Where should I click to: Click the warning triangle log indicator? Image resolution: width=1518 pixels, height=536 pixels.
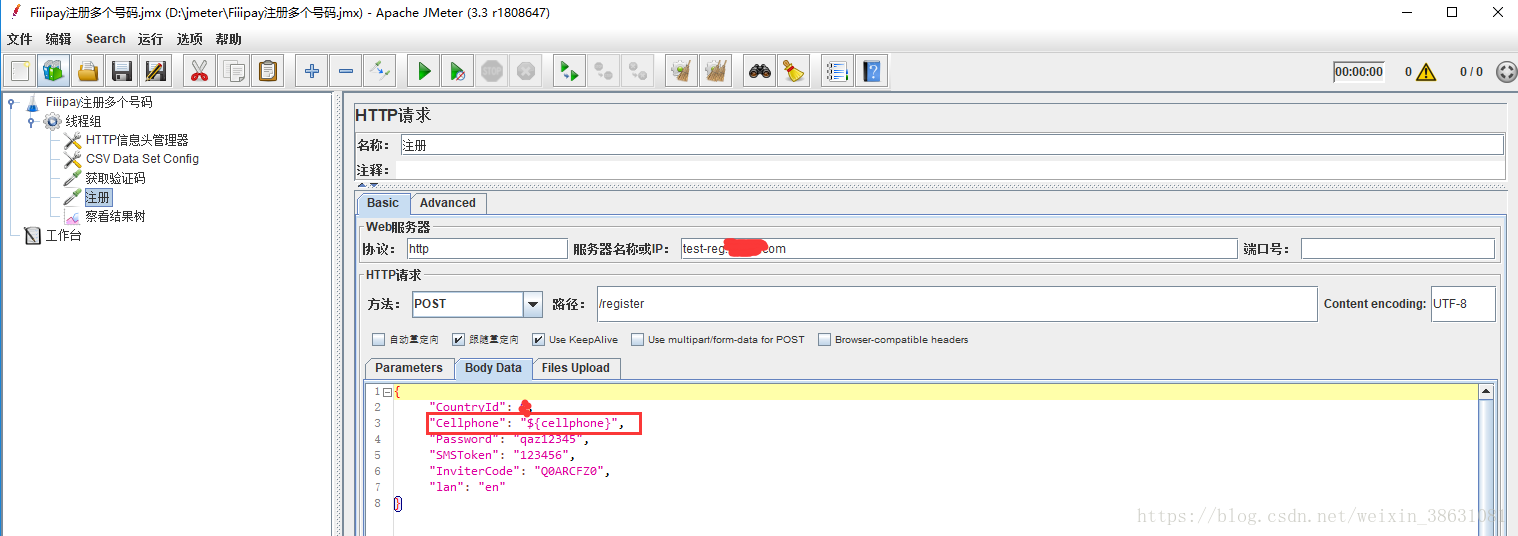(1426, 72)
